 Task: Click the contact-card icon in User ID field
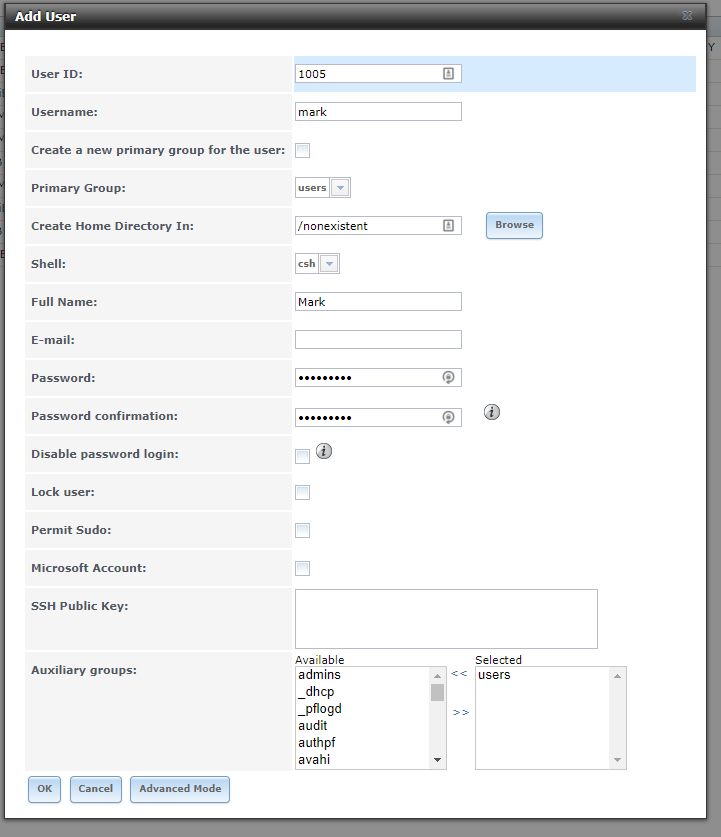tap(448, 74)
